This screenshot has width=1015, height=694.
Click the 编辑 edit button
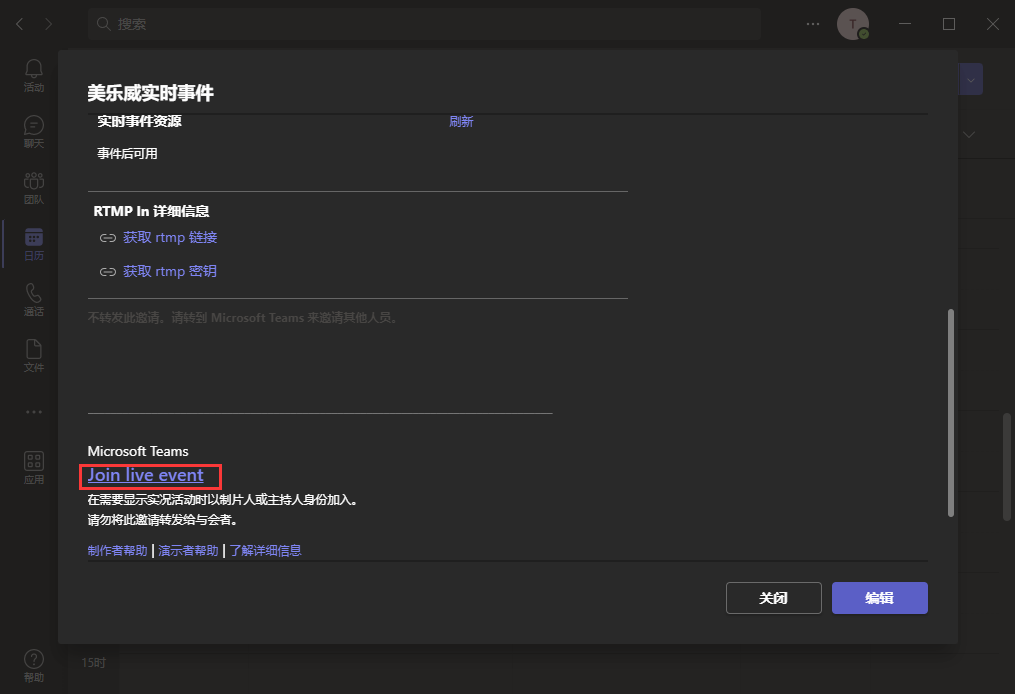click(880, 598)
